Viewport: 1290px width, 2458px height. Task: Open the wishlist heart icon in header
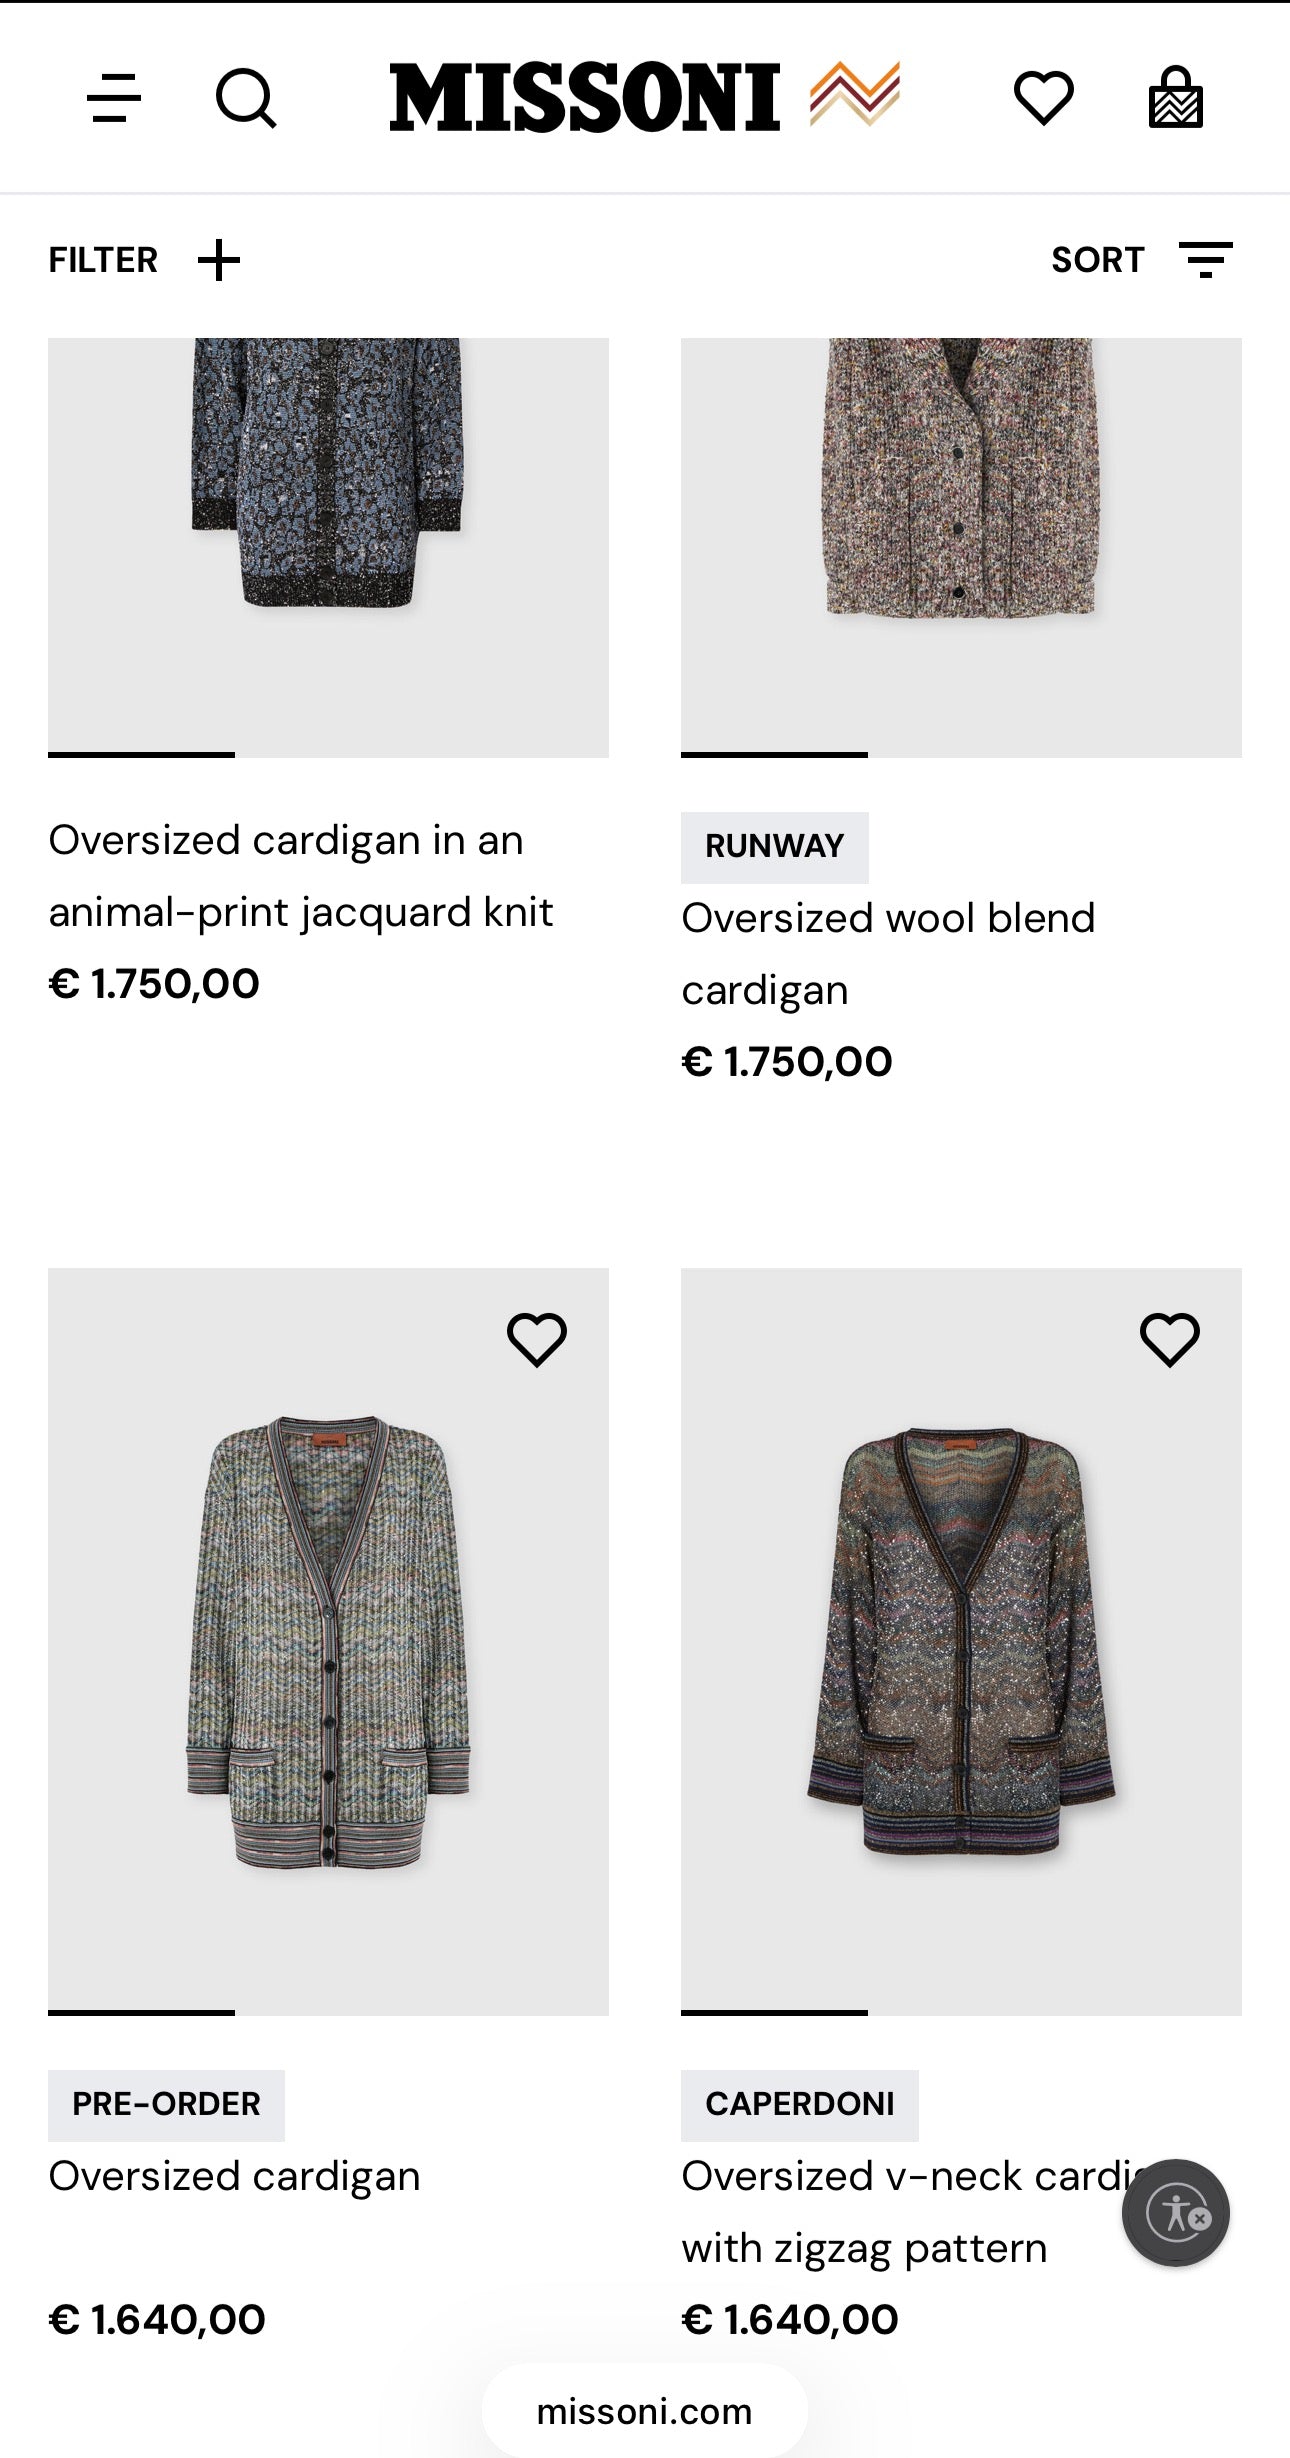[1044, 98]
